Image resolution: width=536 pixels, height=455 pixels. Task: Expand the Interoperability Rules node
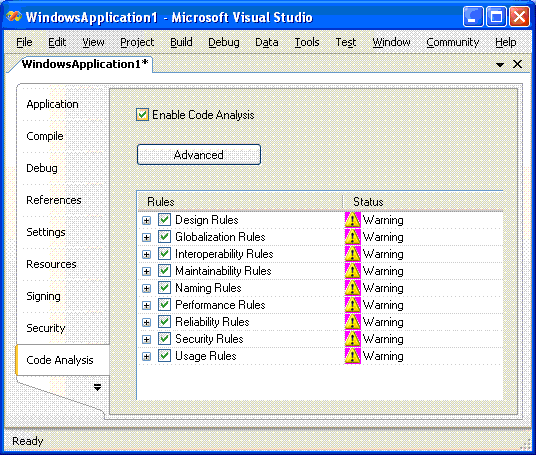point(146,254)
